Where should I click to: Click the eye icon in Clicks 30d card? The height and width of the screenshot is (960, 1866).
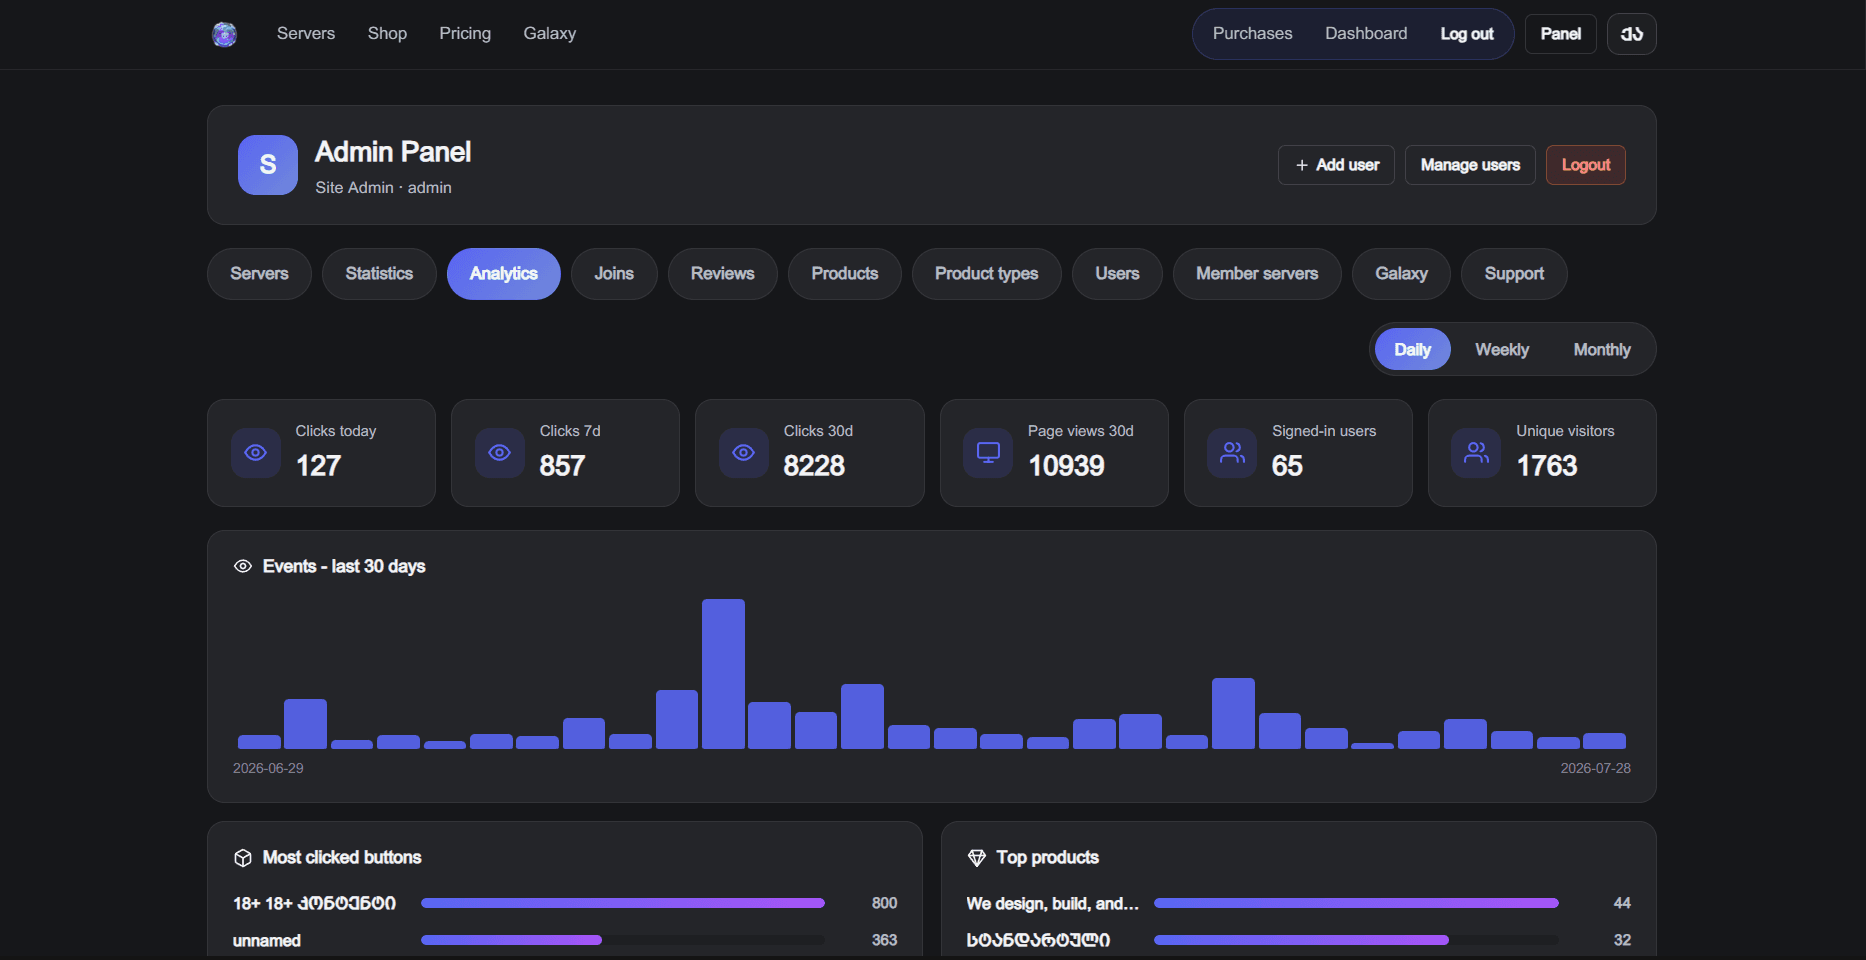point(744,453)
